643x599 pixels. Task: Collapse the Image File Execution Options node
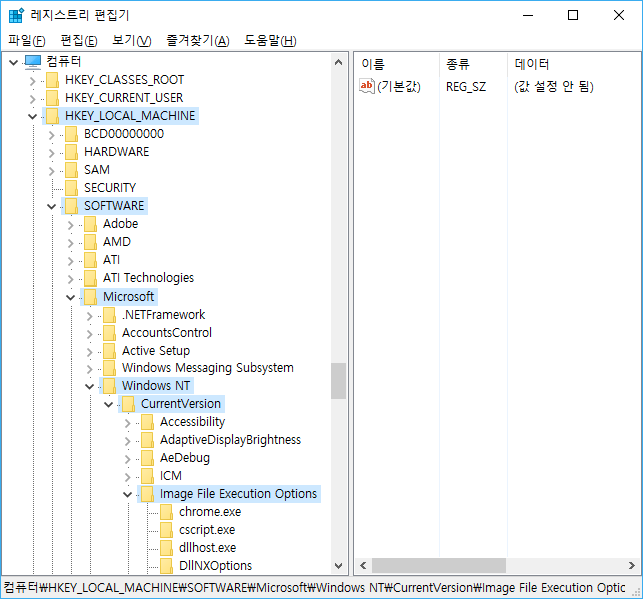pyautogui.click(x=128, y=495)
